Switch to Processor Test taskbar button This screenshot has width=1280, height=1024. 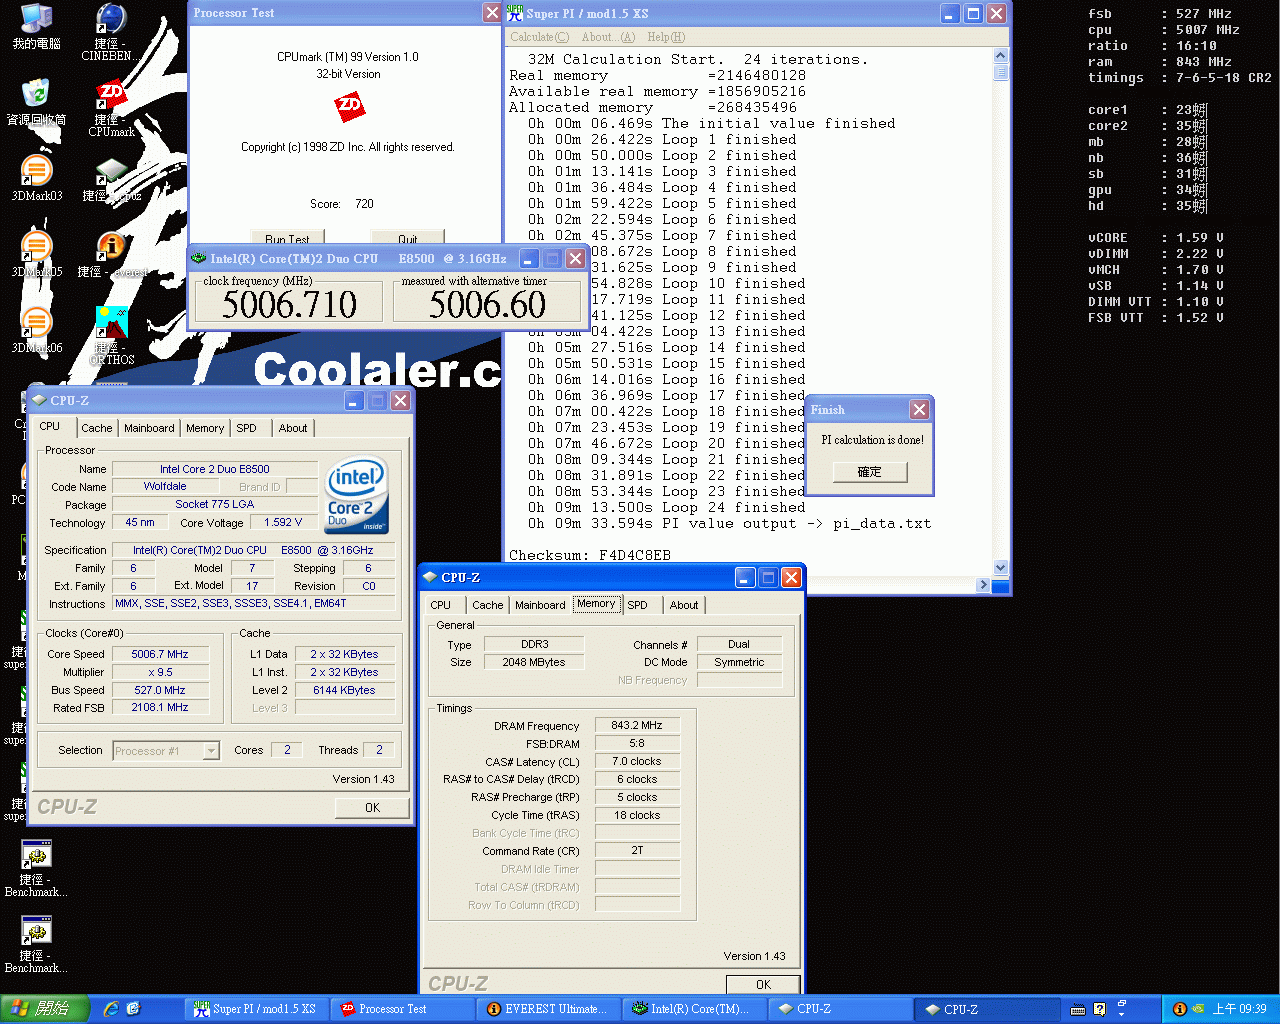coord(404,1009)
